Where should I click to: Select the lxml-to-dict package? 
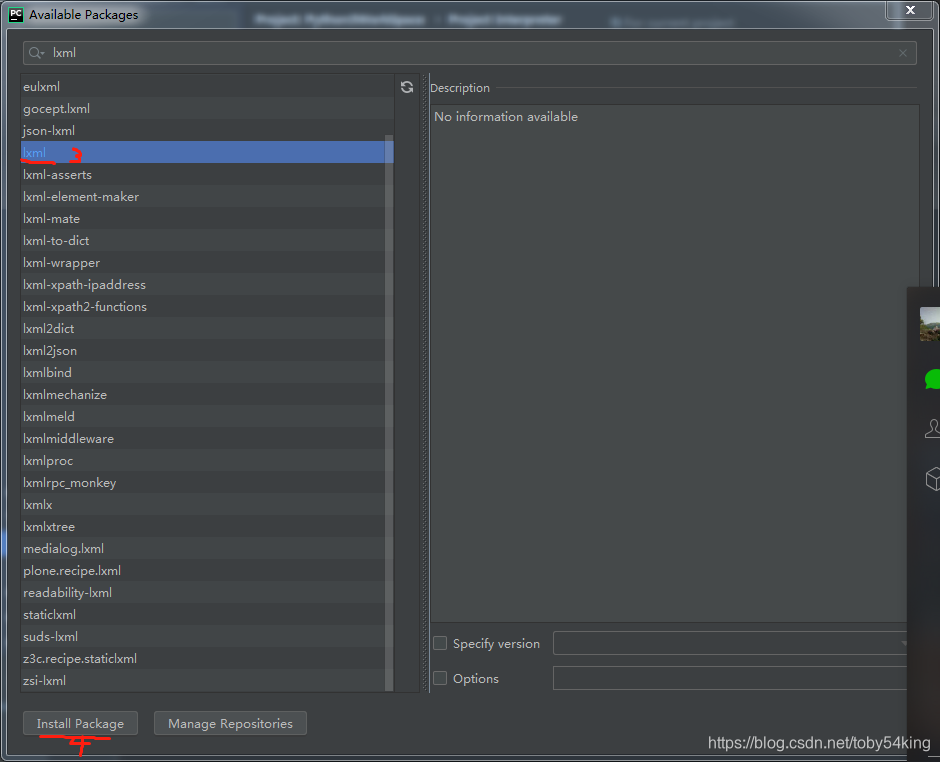tap(207, 240)
